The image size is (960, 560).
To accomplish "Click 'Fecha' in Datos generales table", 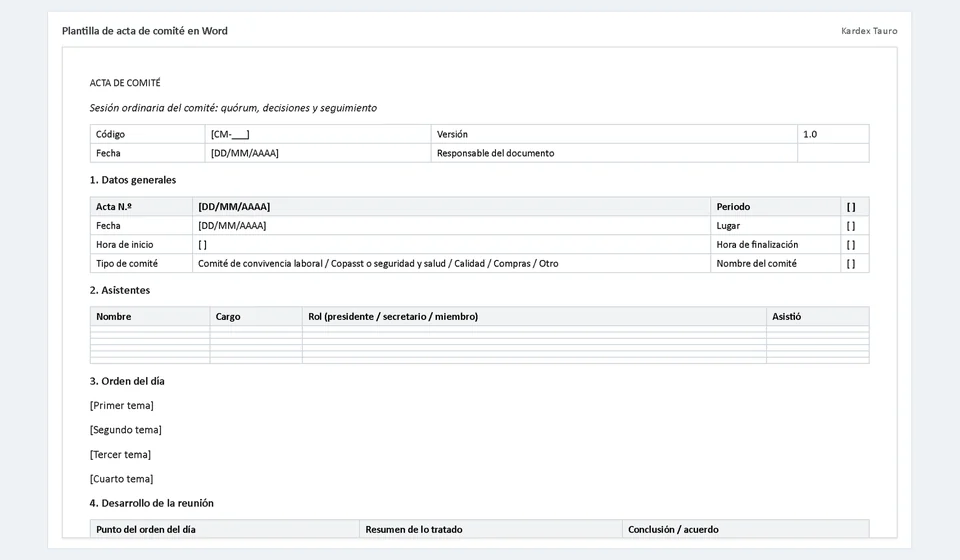I will pyautogui.click(x=141, y=225).
